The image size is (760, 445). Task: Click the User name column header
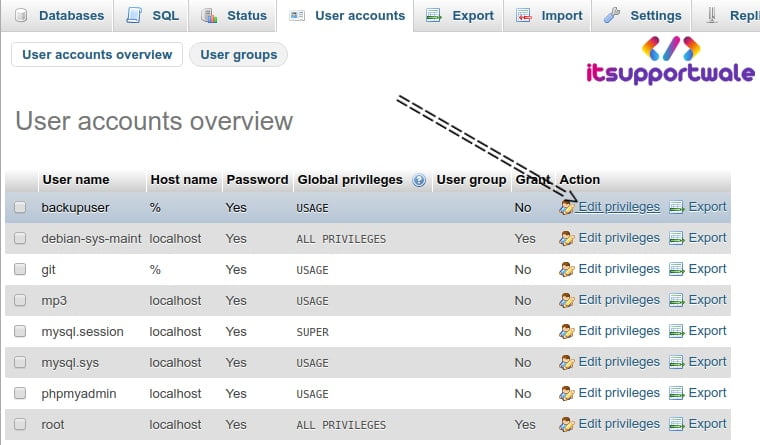click(76, 180)
